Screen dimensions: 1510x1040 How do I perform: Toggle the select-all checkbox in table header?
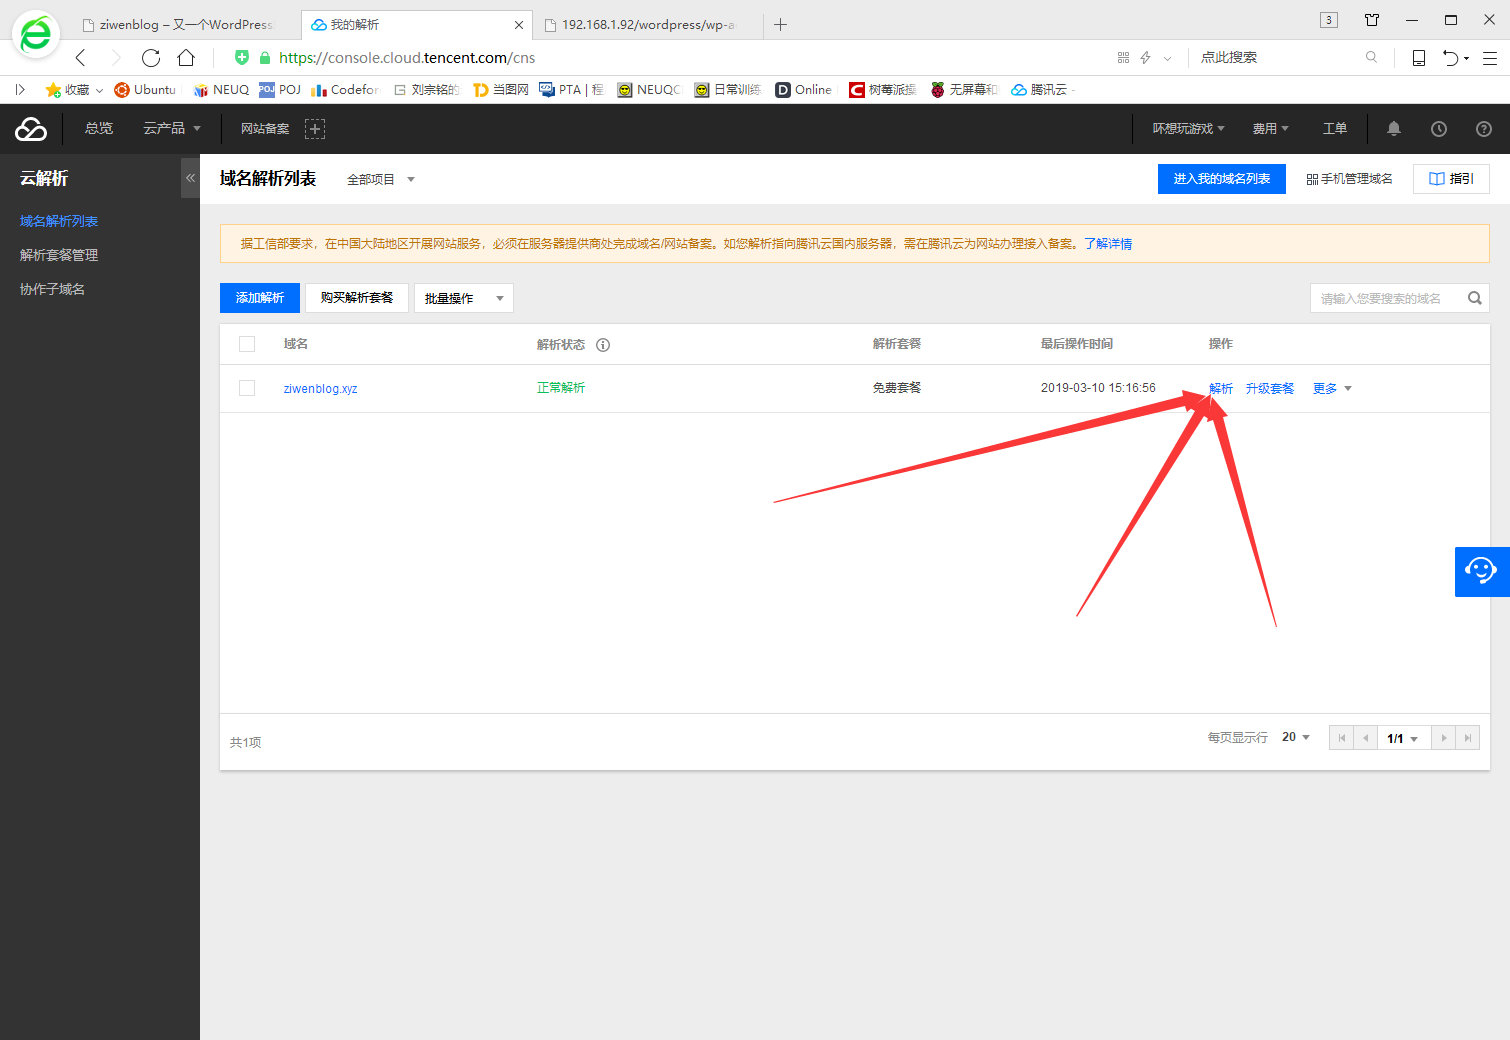[x=247, y=344]
